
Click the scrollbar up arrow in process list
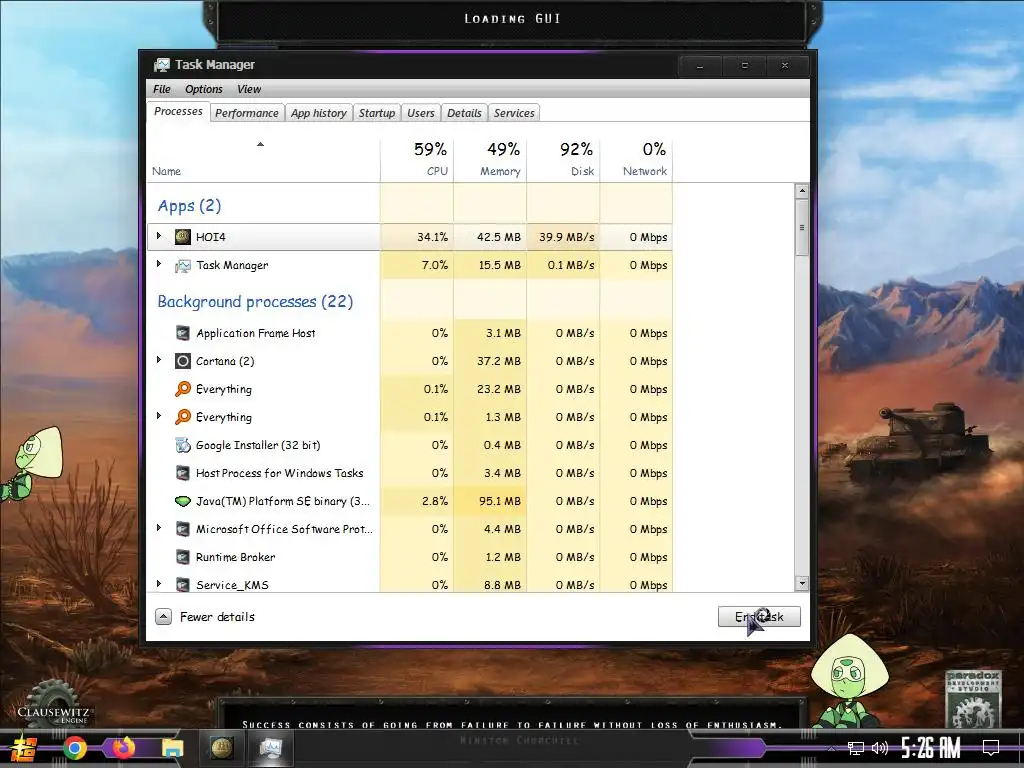point(801,191)
